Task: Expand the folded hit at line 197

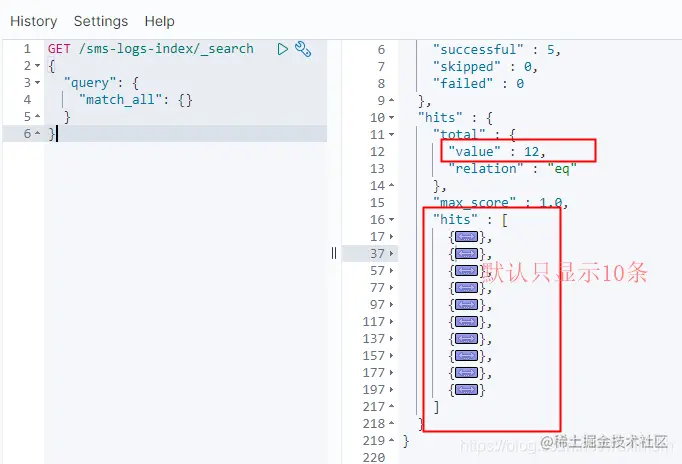Action: [x=391, y=389]
